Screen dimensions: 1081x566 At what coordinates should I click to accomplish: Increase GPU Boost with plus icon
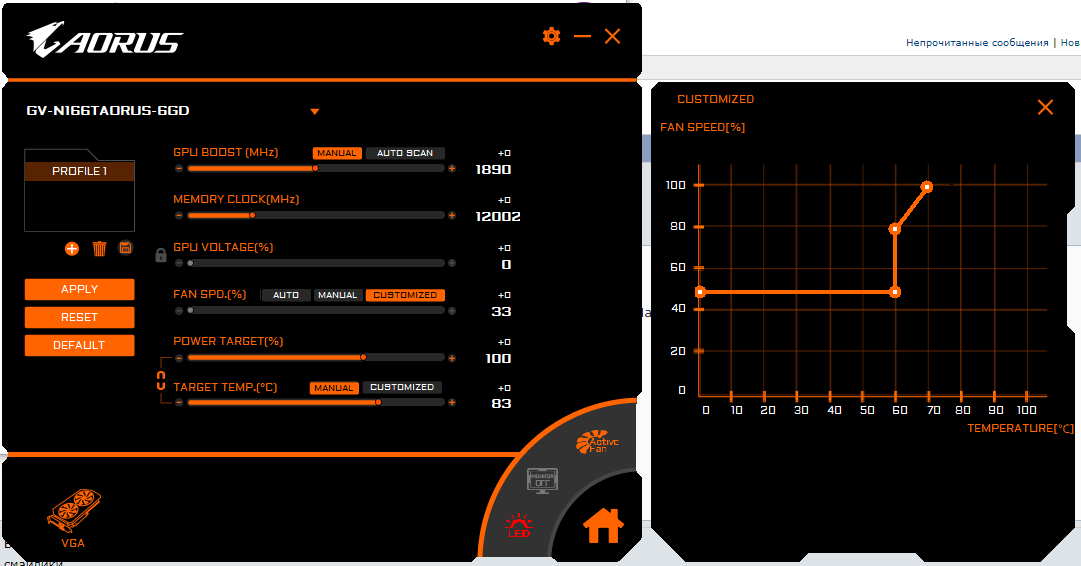pos(452,168)
